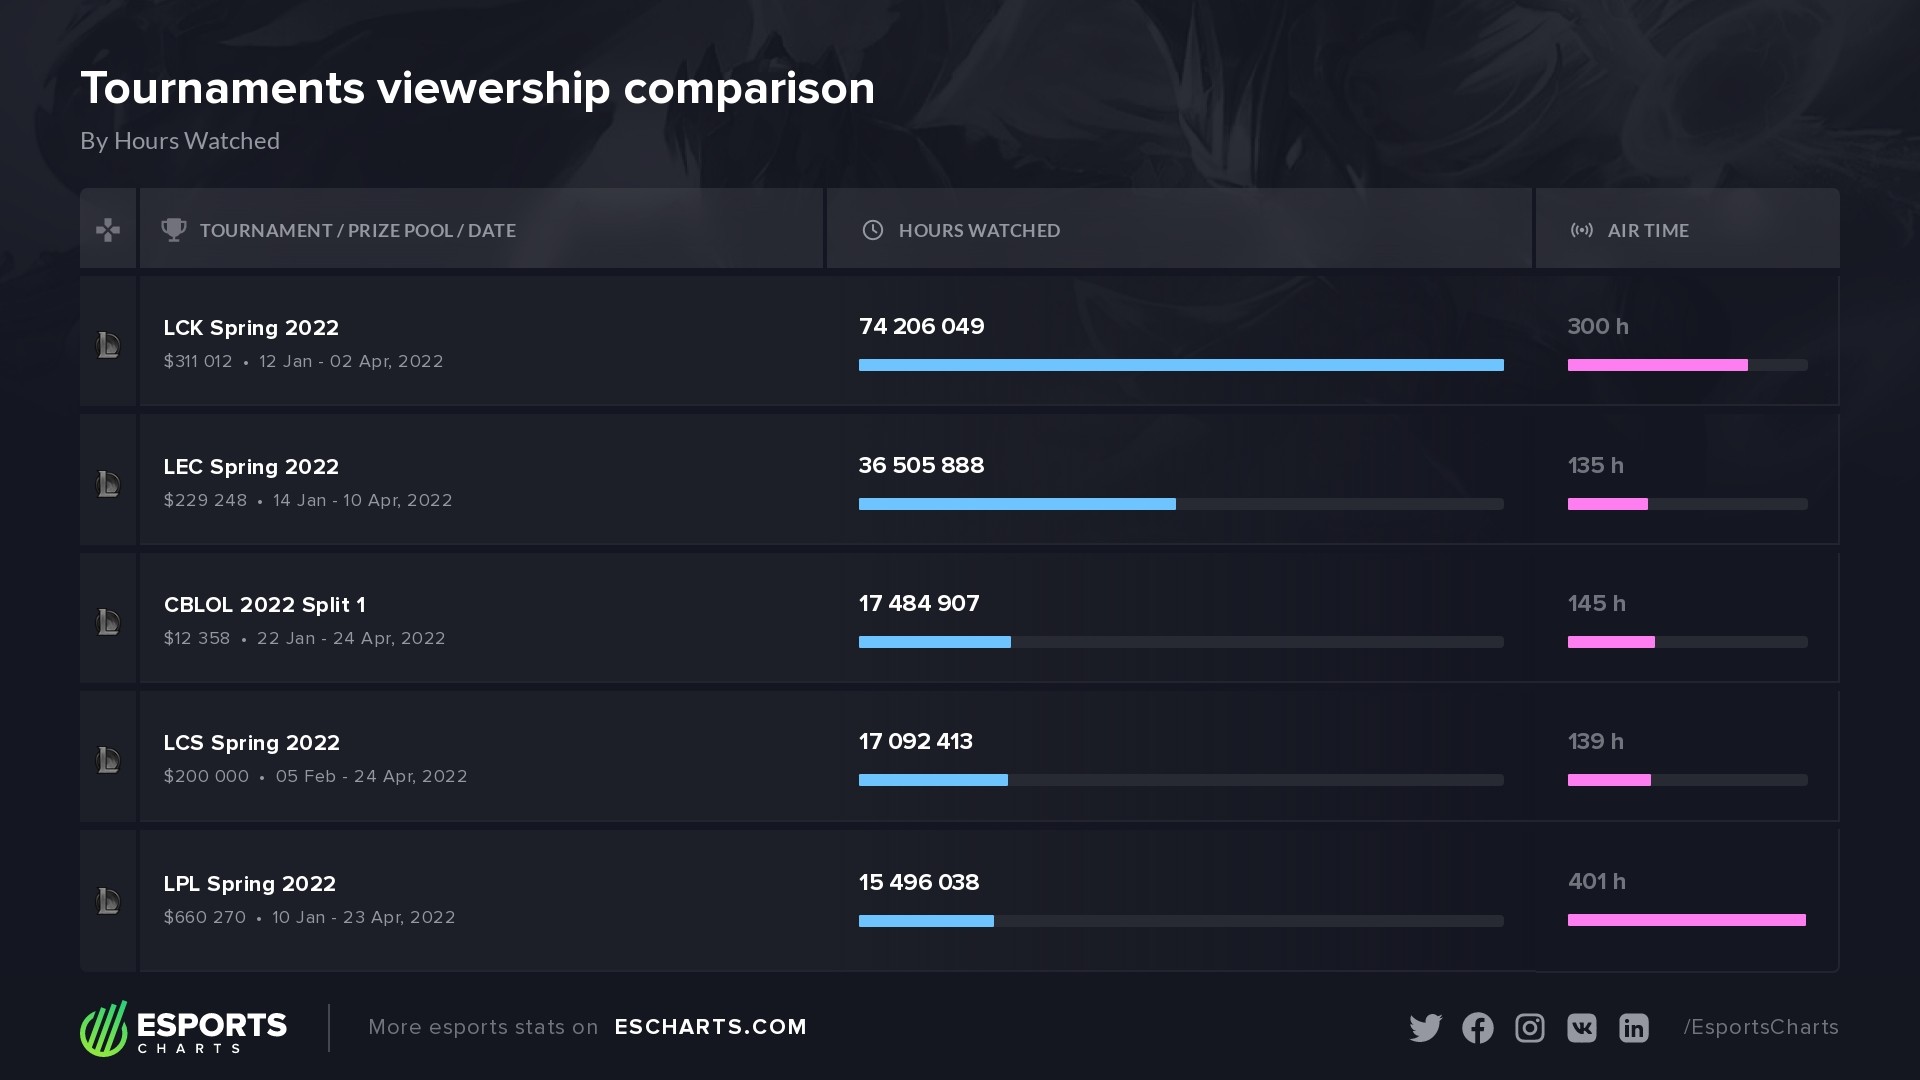Click the gamepad icon in table header
The height and width of the screenshot is (1080, 1920).
pyautogui.click(x=108, y=231)
